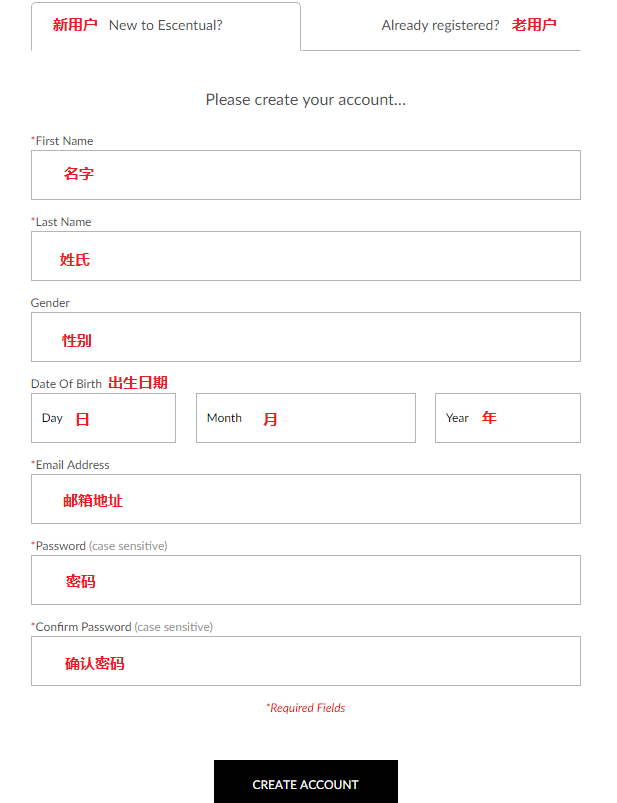Image resolution: width=617 pixels, height=803 pixels.
Task: Select the Password entry box
Action: click(305, 580)
